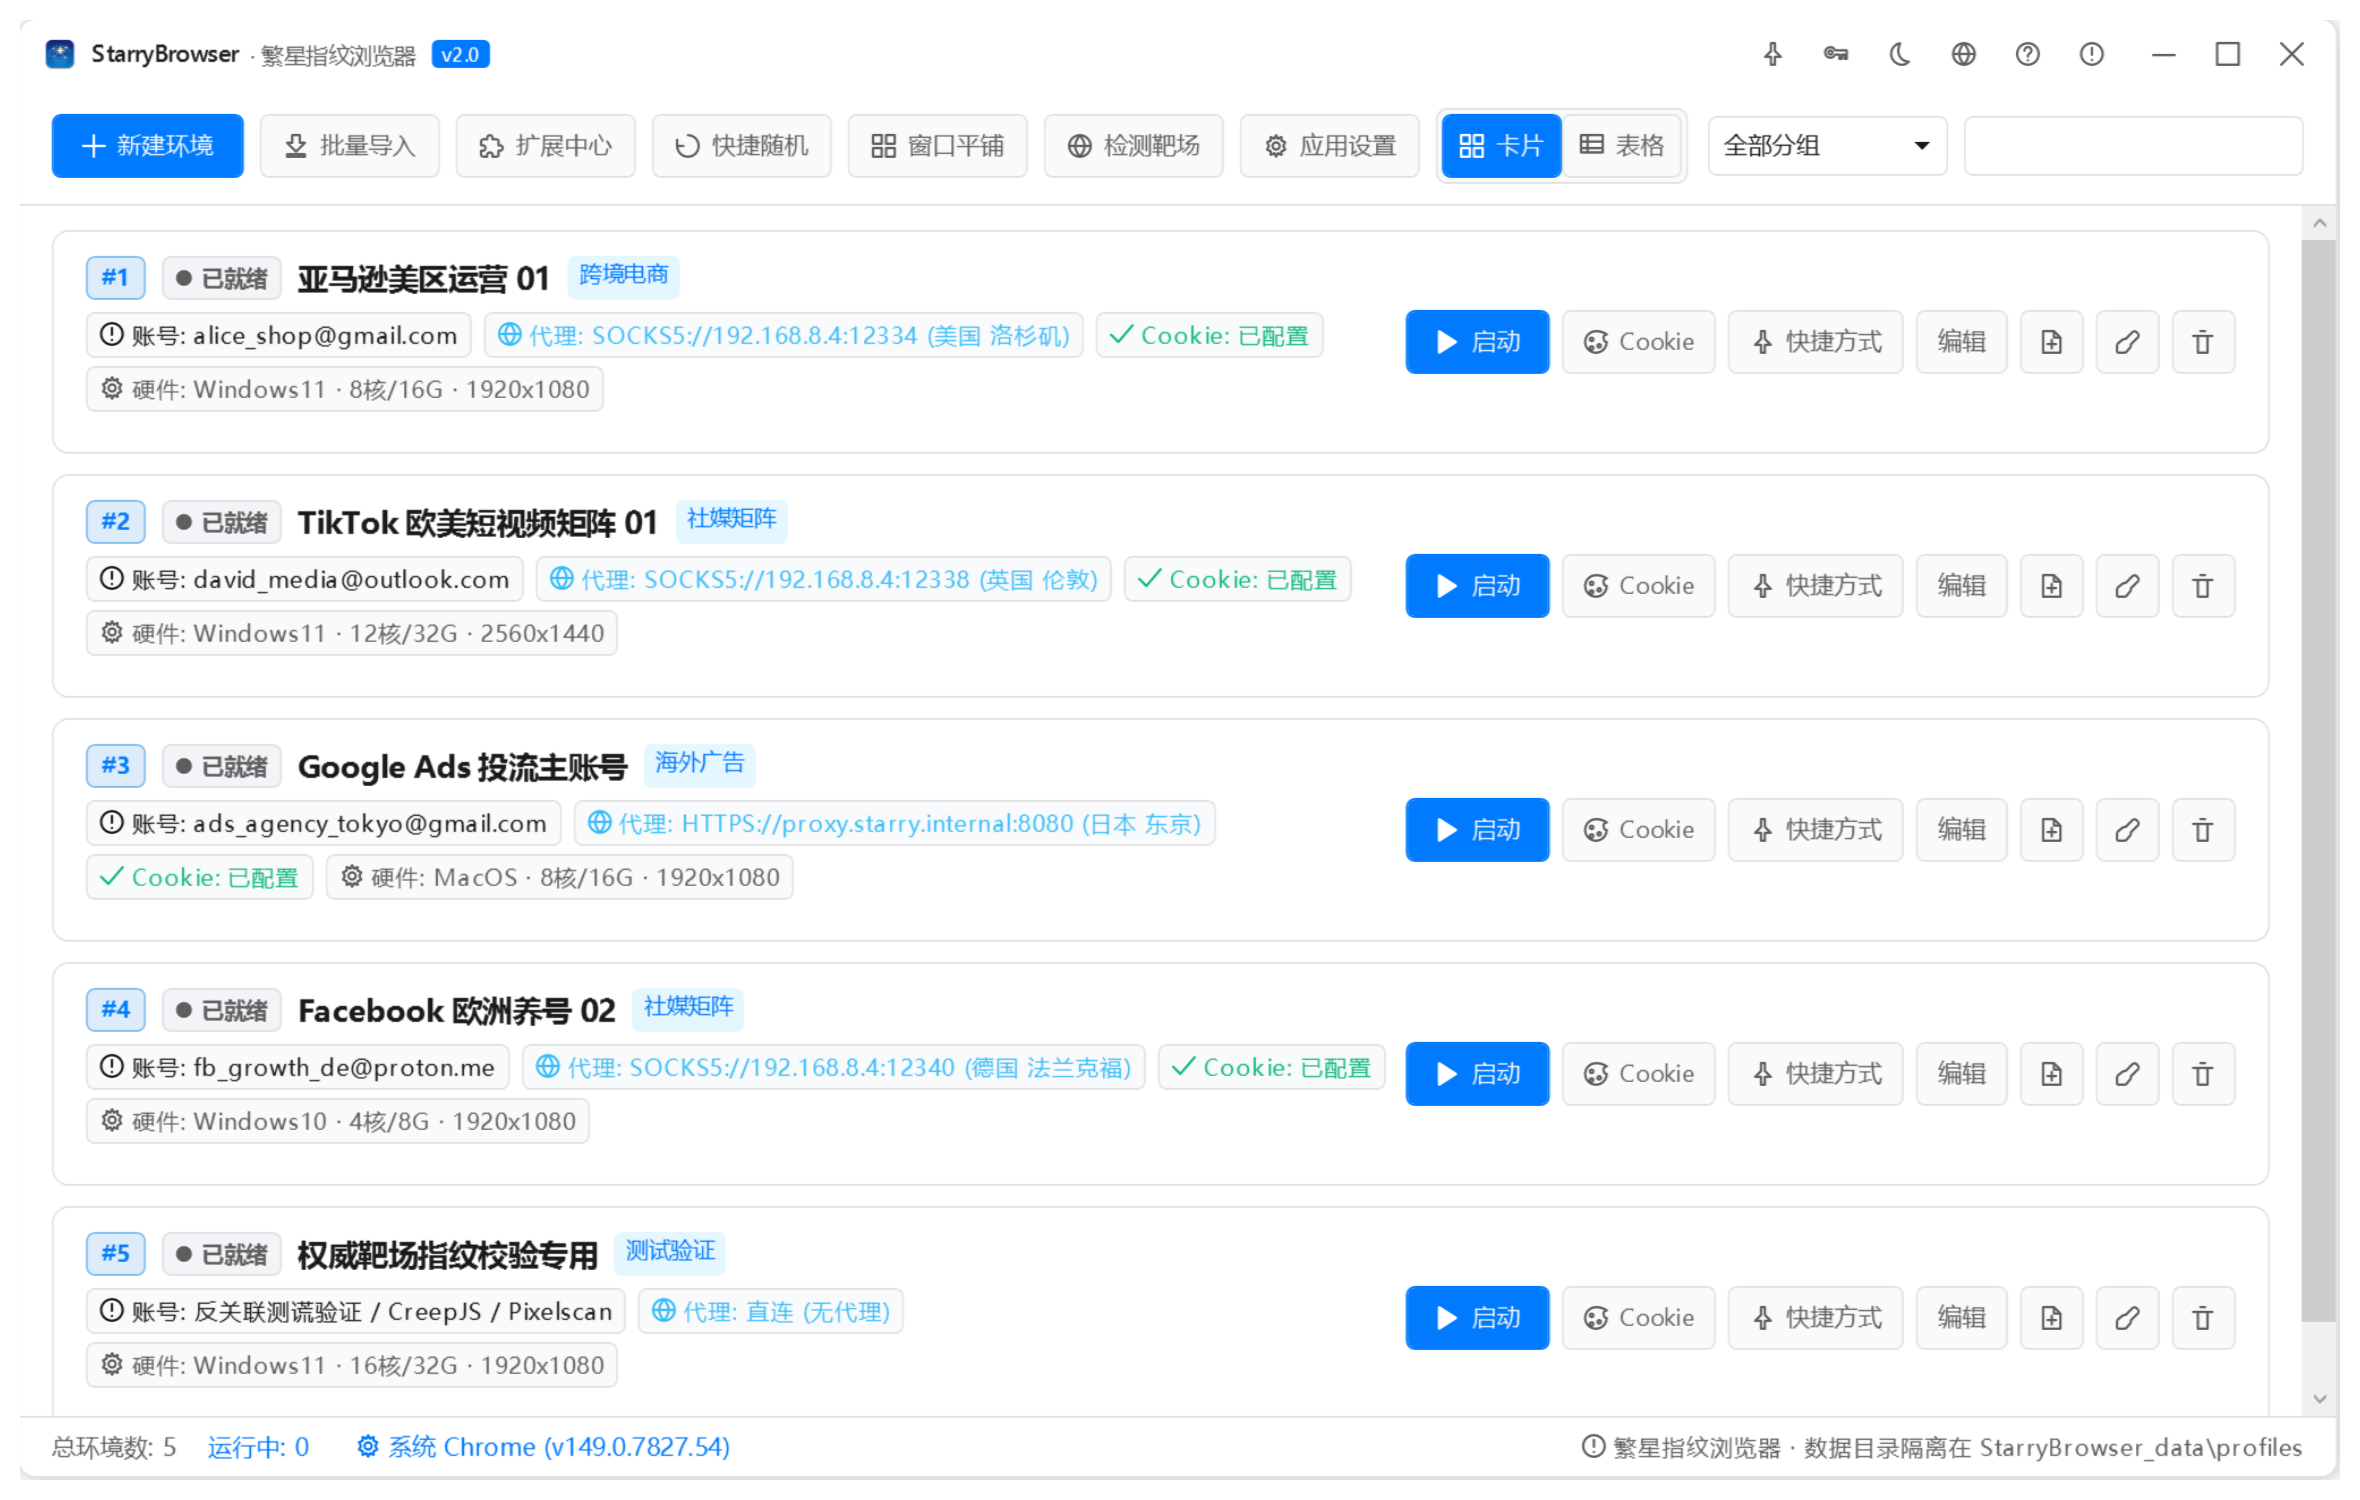Delete the TikTok 欧美短视频矩阵 01 environment

pyautogui.click(x=2203, y=586)
